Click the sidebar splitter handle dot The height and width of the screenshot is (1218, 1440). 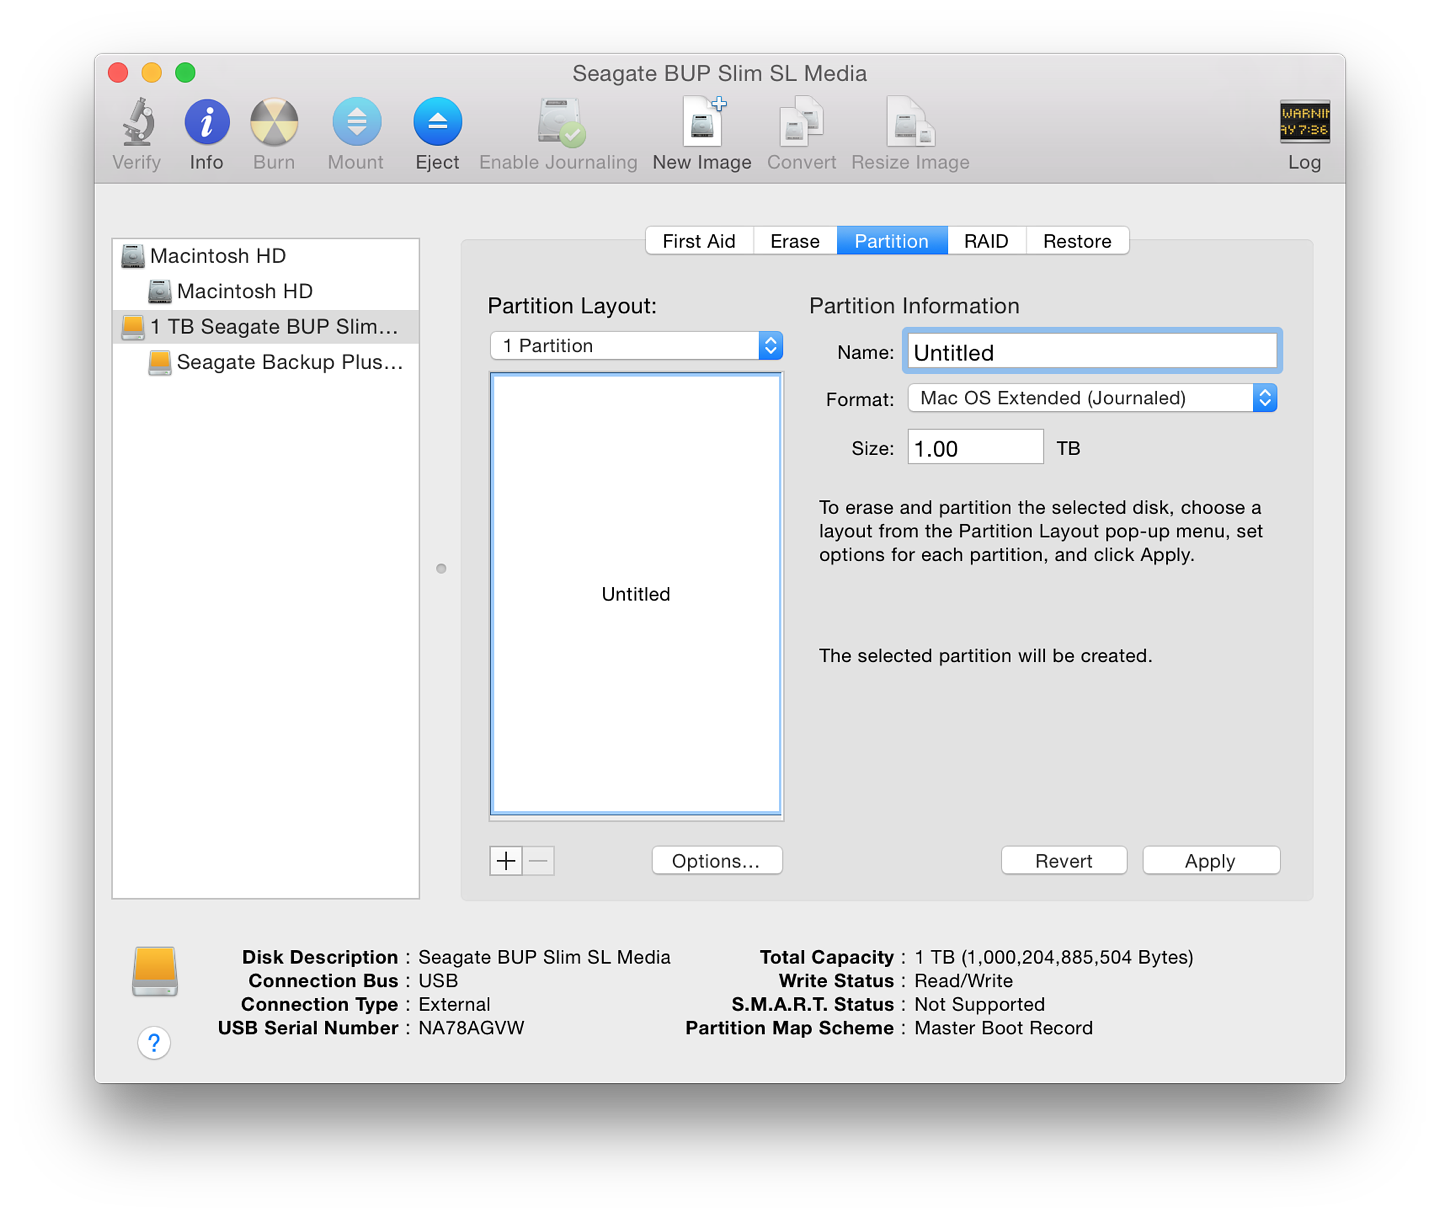[x=441, y=569]
